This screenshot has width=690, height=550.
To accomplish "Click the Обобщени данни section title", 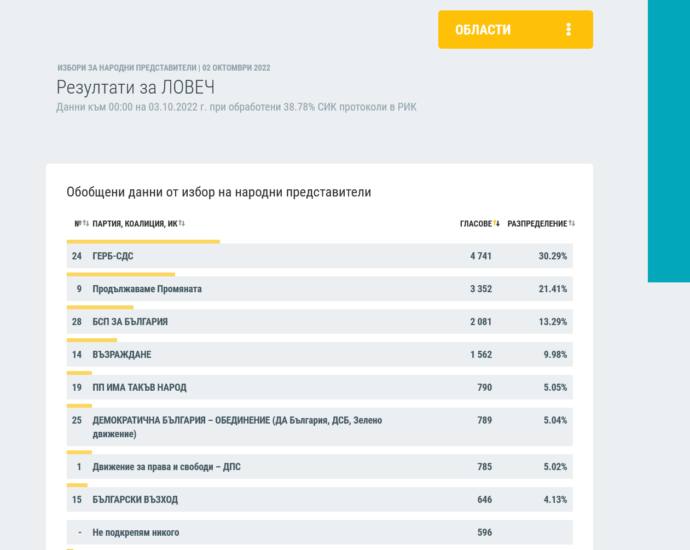I will click(219, 192).
